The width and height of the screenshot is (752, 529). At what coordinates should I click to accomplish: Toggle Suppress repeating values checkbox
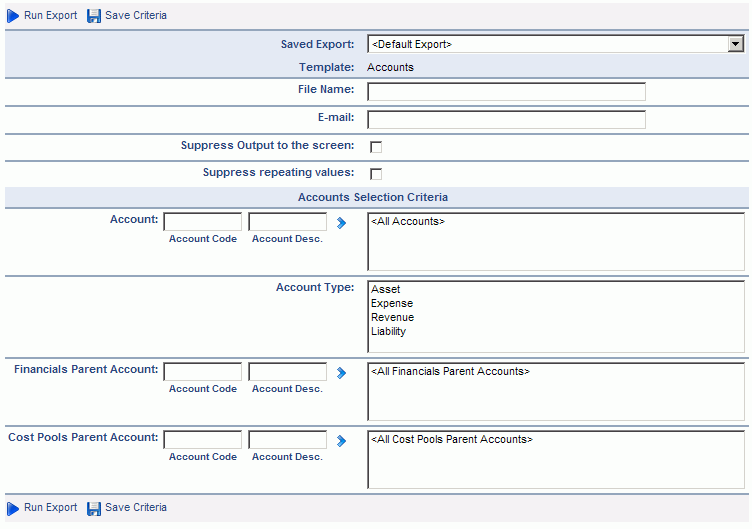pyautogui.click(x=376, y=174)
